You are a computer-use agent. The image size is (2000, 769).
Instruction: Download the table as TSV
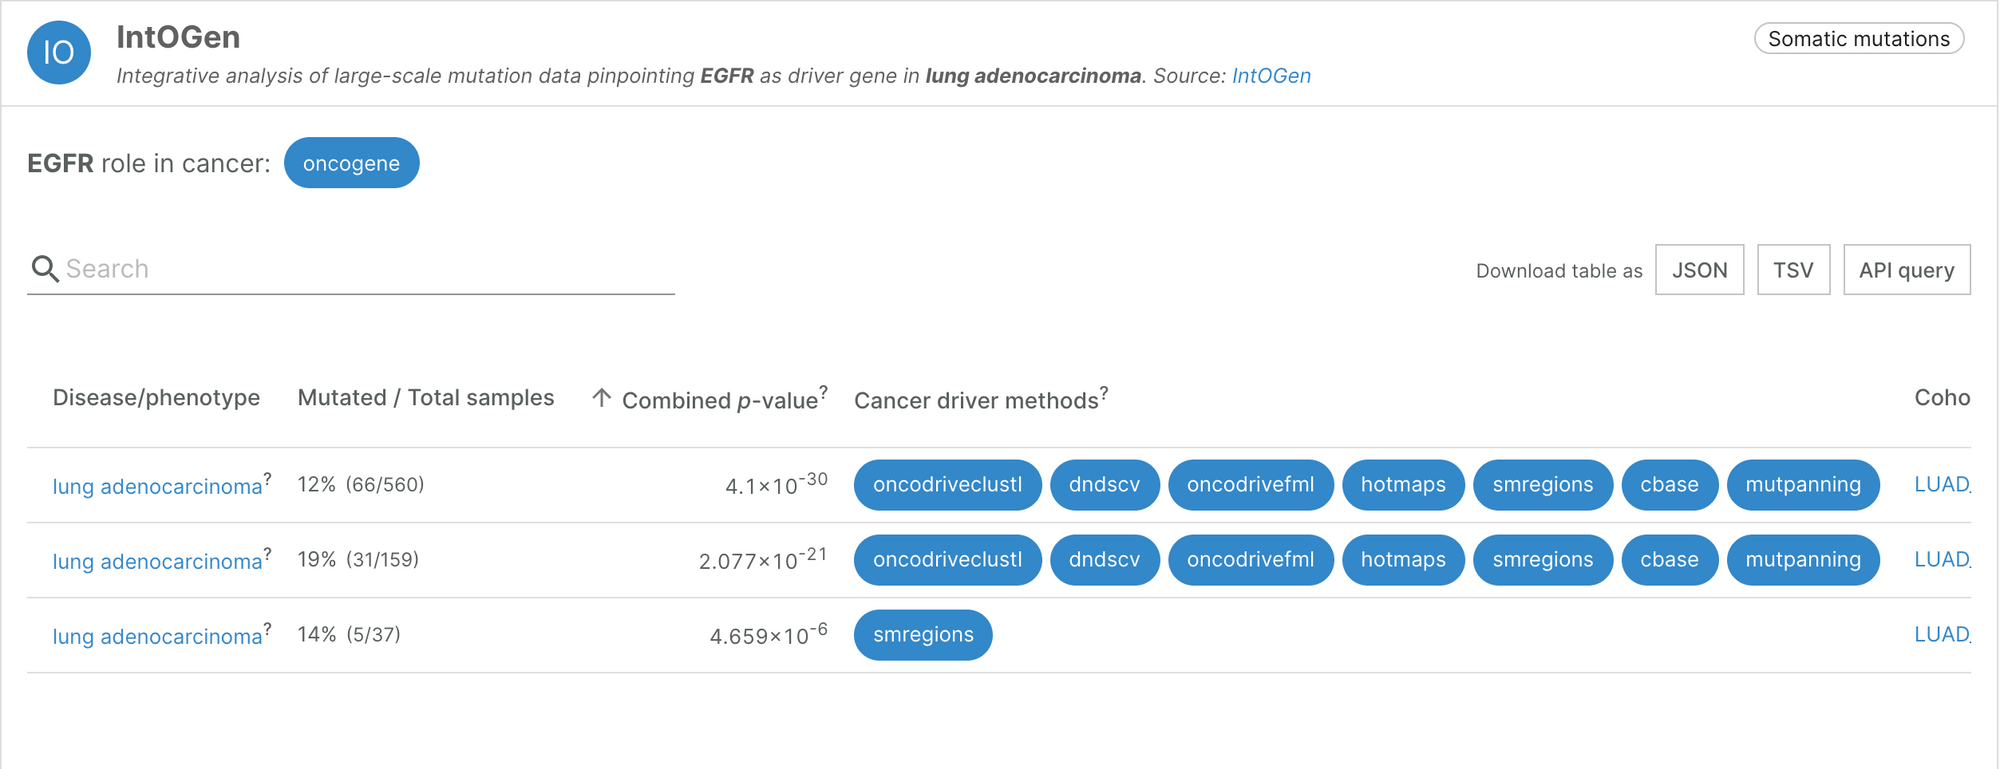point(1793,270)
